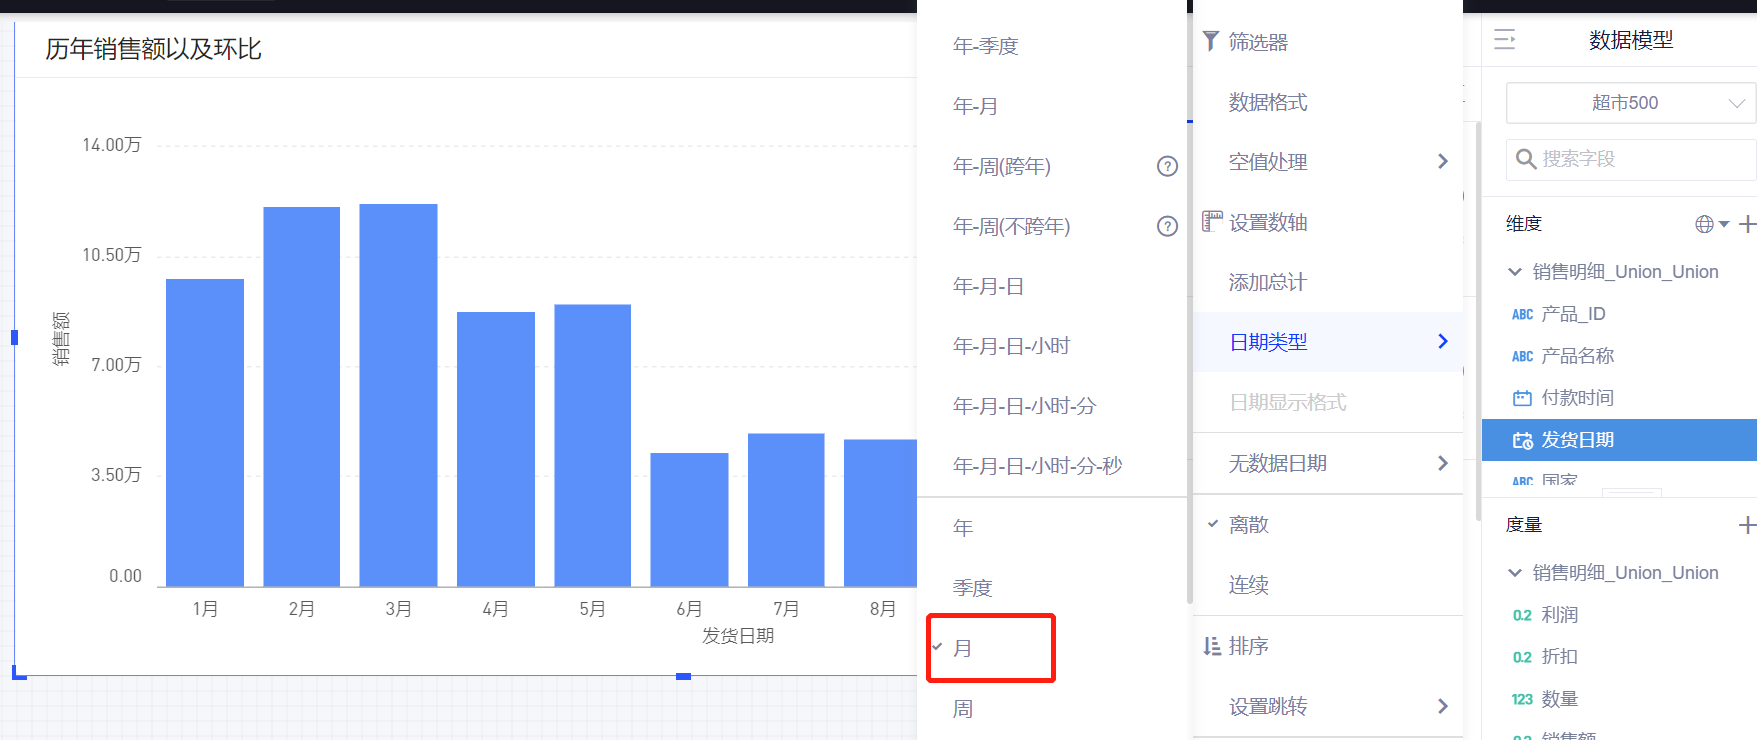Add a new dimension with plus icon
The width and height of the screenshot is (1757, 740).
1747,224
